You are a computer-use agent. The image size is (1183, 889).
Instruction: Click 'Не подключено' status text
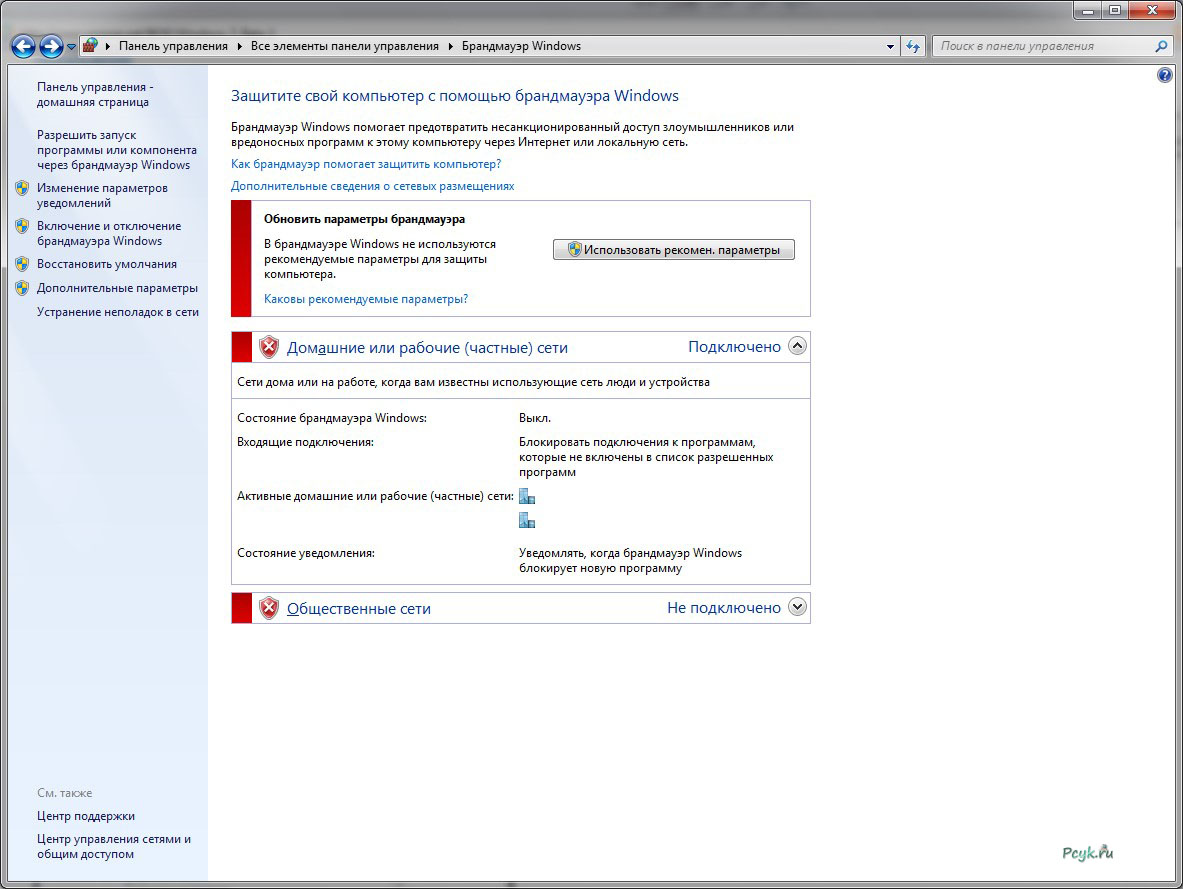coord(724,608)
